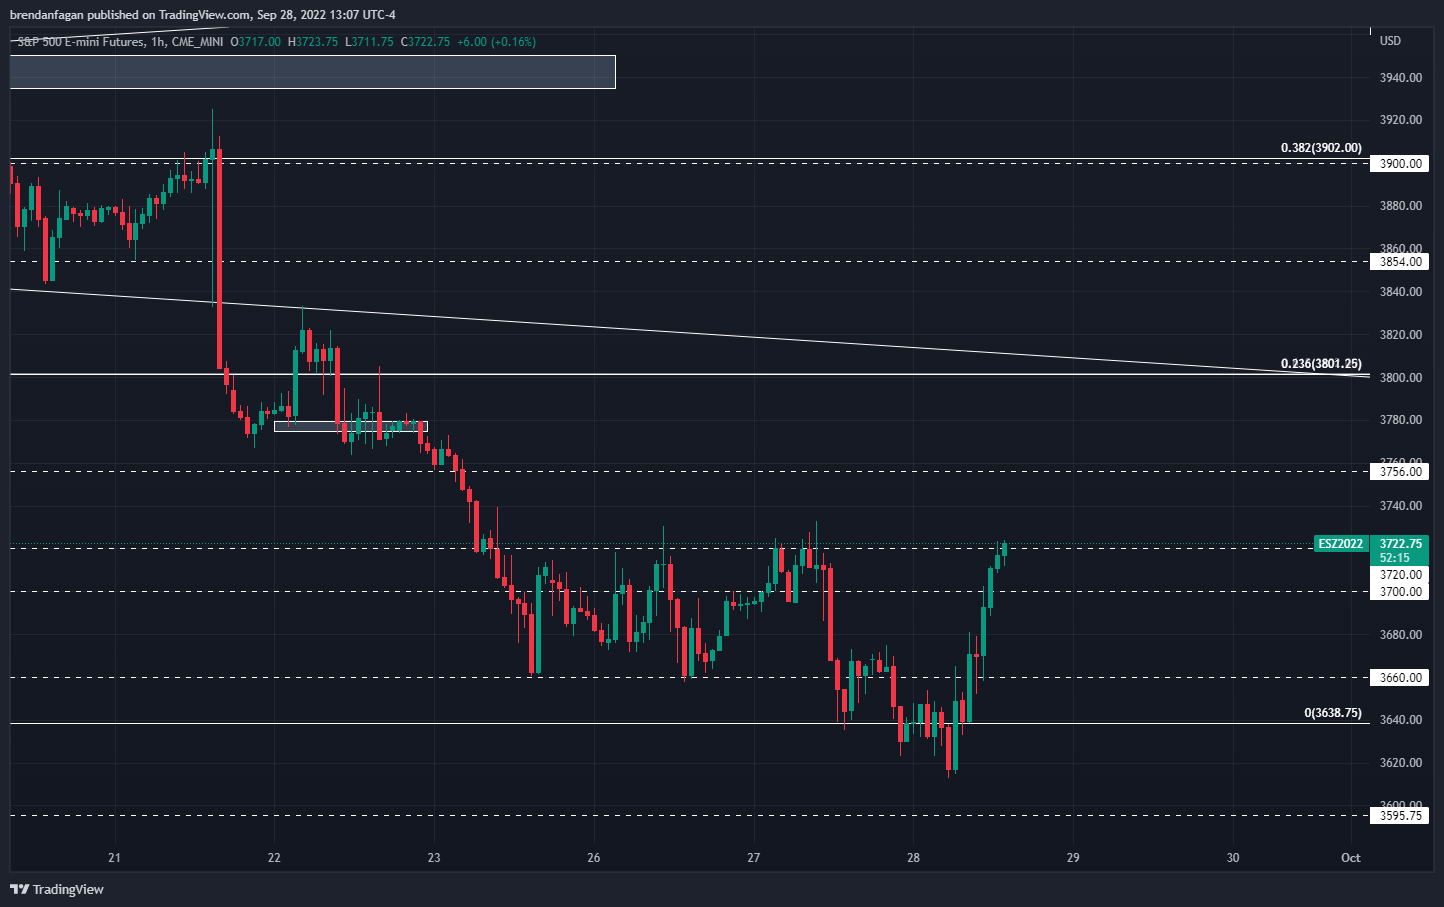This screenshot has height=907, width=1444.
Task: Select the 3756.00 price level tag
Action: pos(1400,472)
